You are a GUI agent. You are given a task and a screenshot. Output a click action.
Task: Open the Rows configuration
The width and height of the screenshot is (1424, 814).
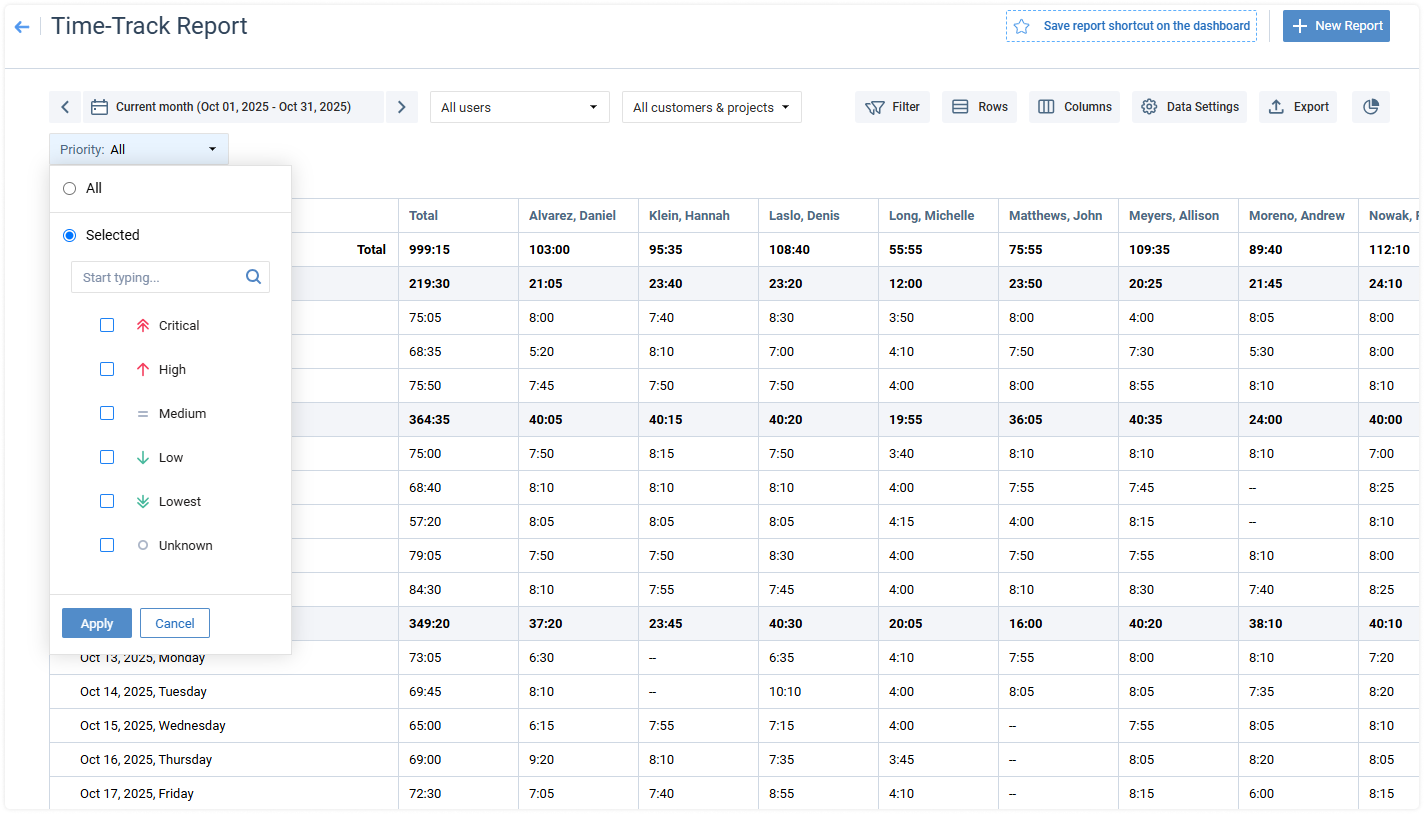[x=979, y=107]
